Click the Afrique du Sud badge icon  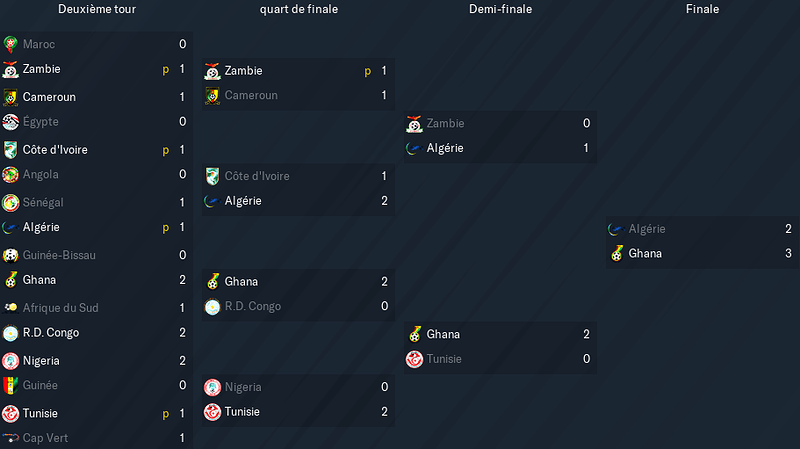coord(10,308)
